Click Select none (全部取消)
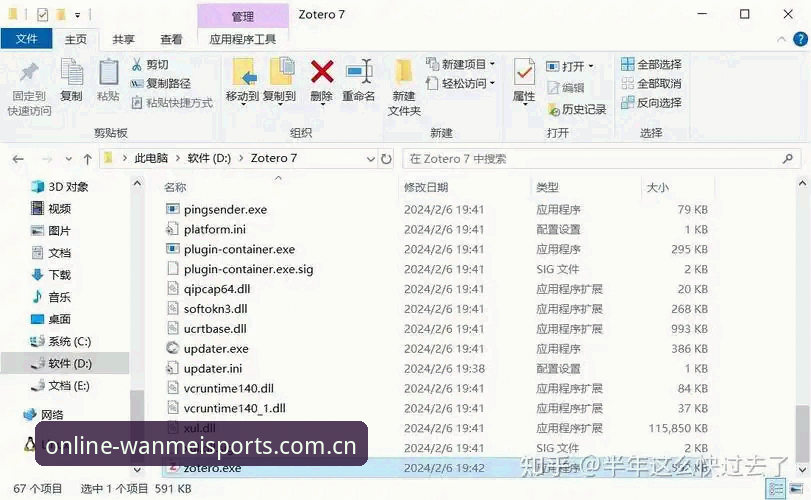Viewport: 811px width, 500px height. pos(651,83)
